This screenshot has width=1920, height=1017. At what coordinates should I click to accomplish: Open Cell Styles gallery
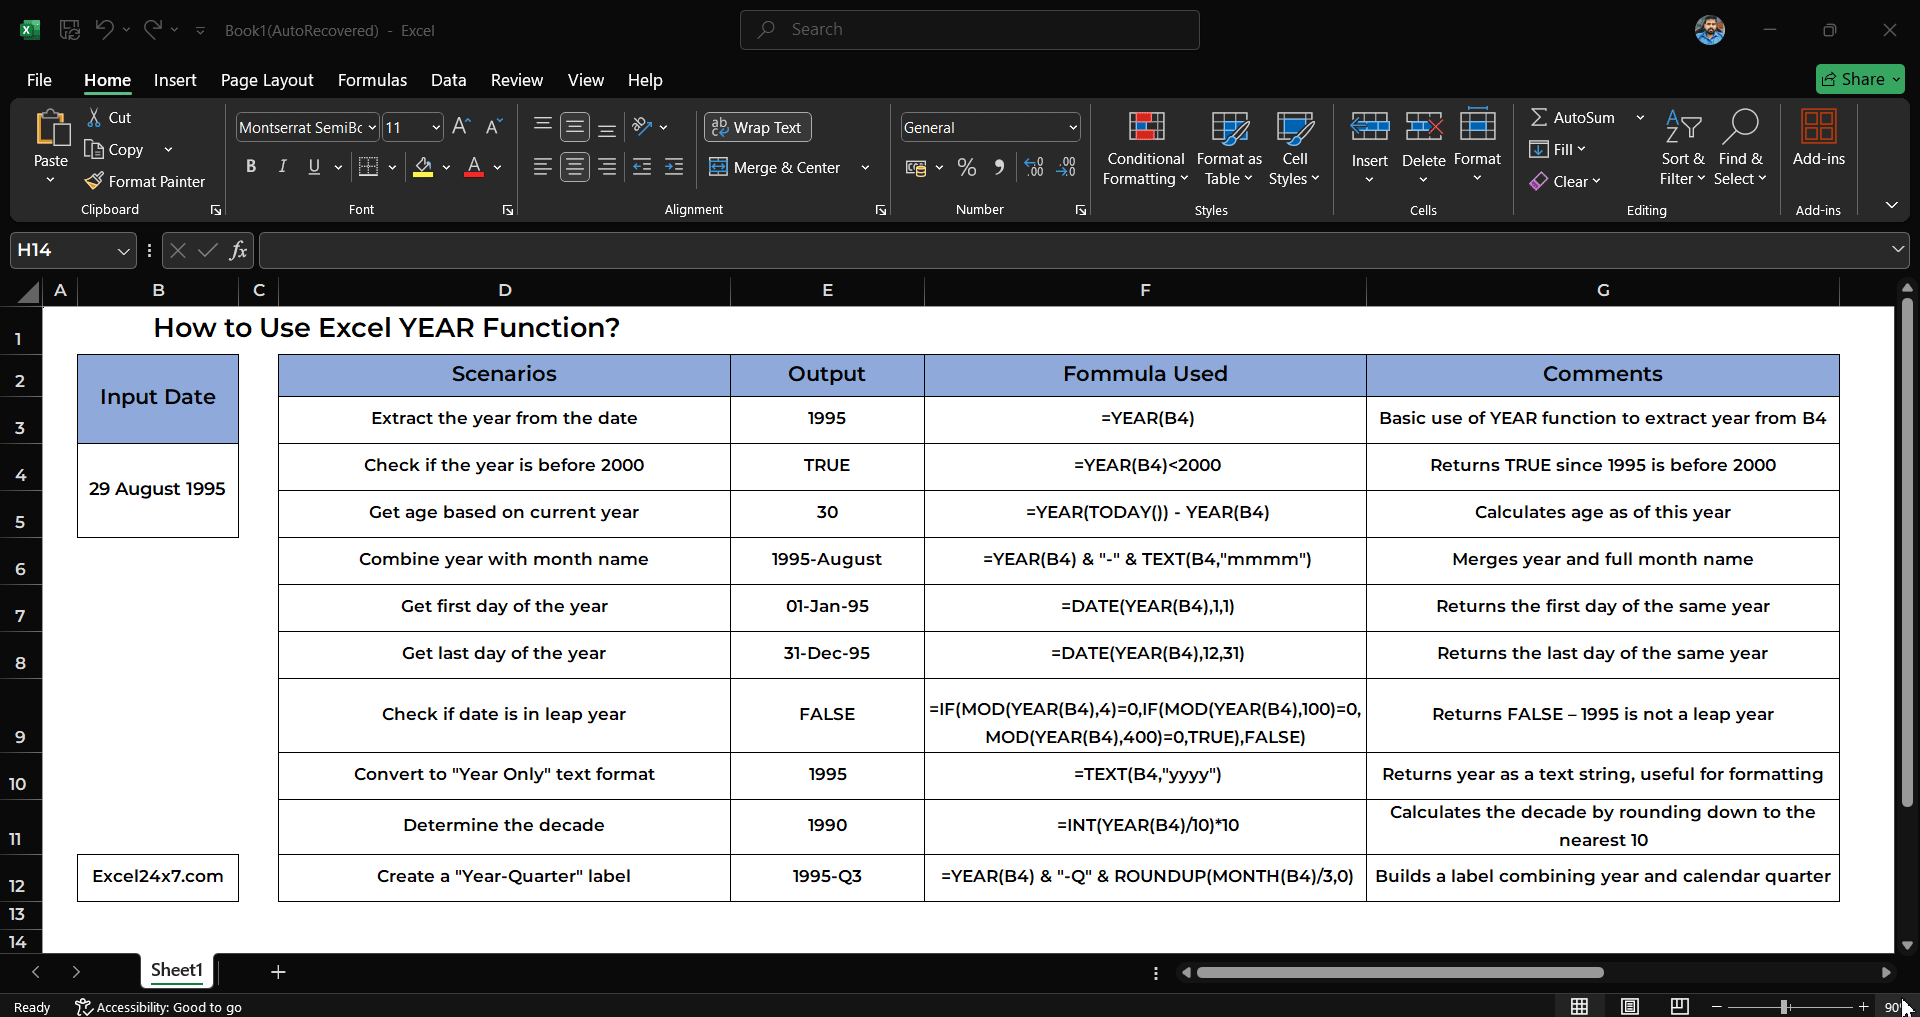point(1294,148)
